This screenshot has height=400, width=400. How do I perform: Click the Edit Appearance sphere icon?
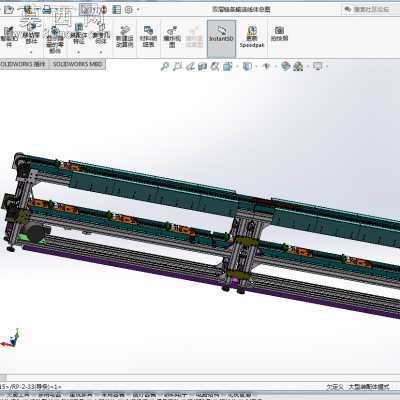pos(286,67)
